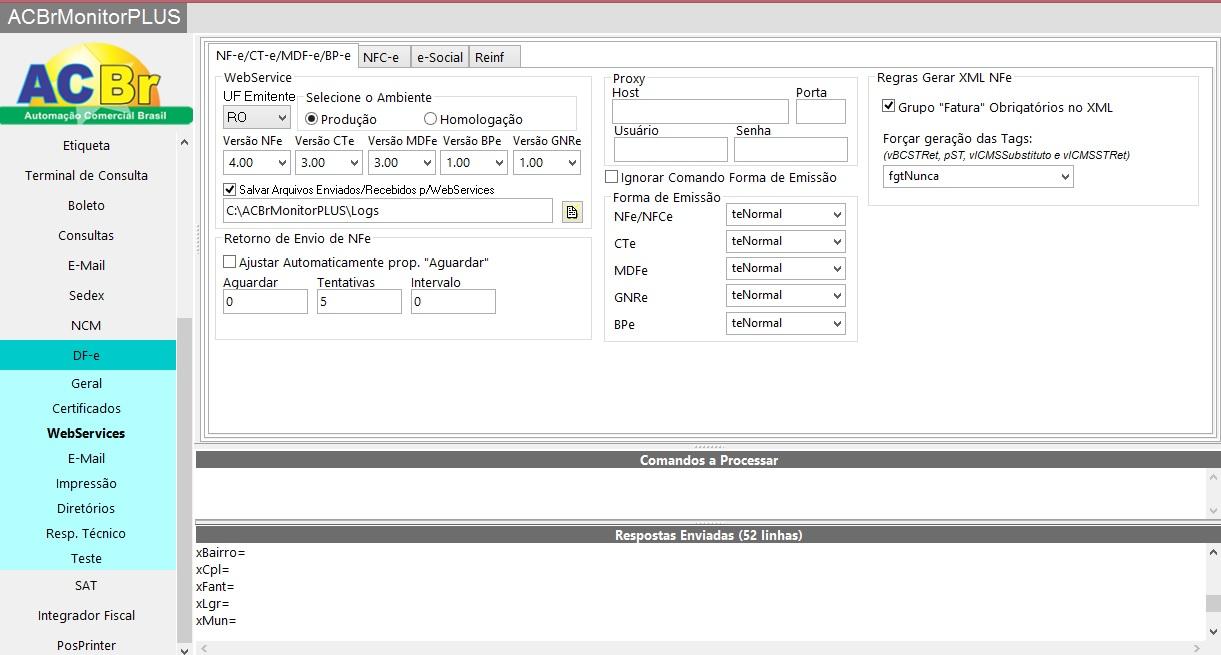Select the DF-e sidebar section
1221x655 pixels.
87,355
